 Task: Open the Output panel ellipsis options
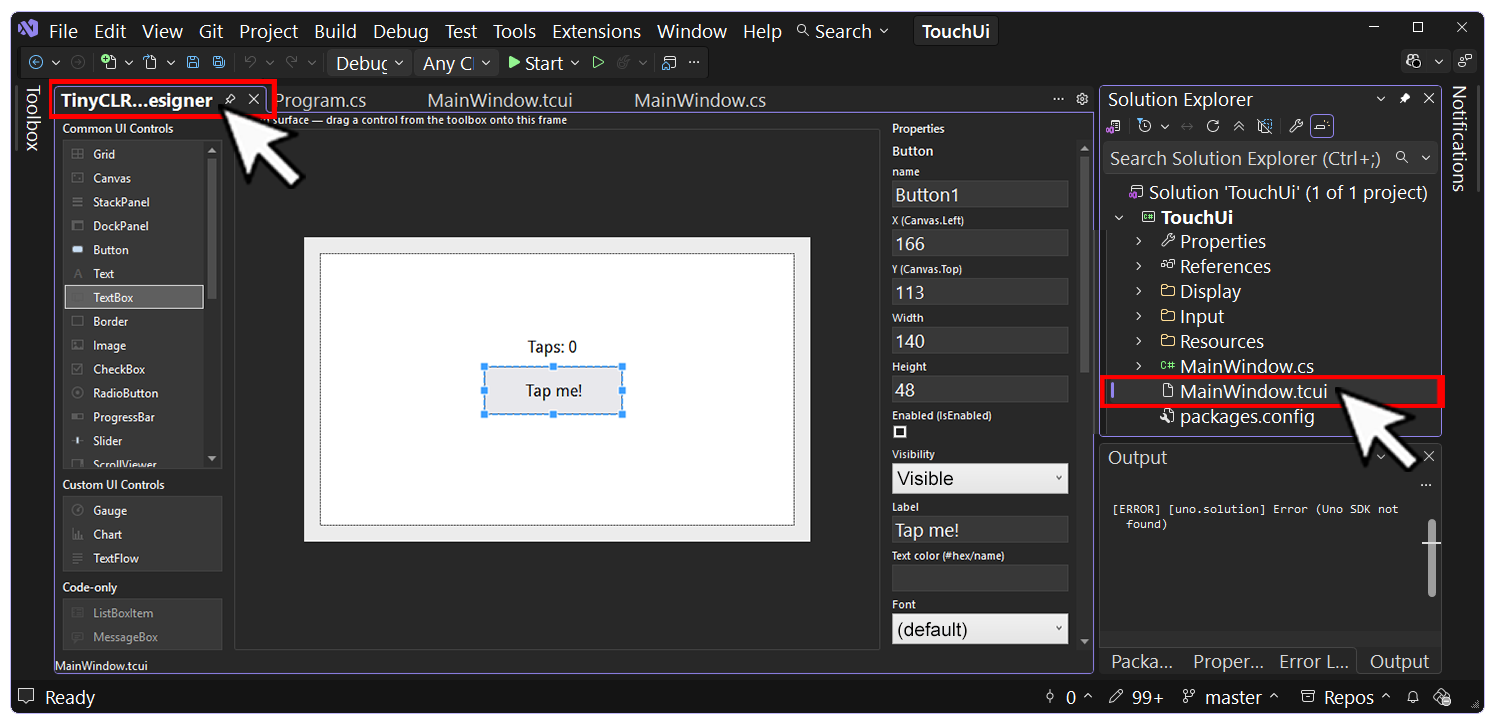tap(1426, 484)
